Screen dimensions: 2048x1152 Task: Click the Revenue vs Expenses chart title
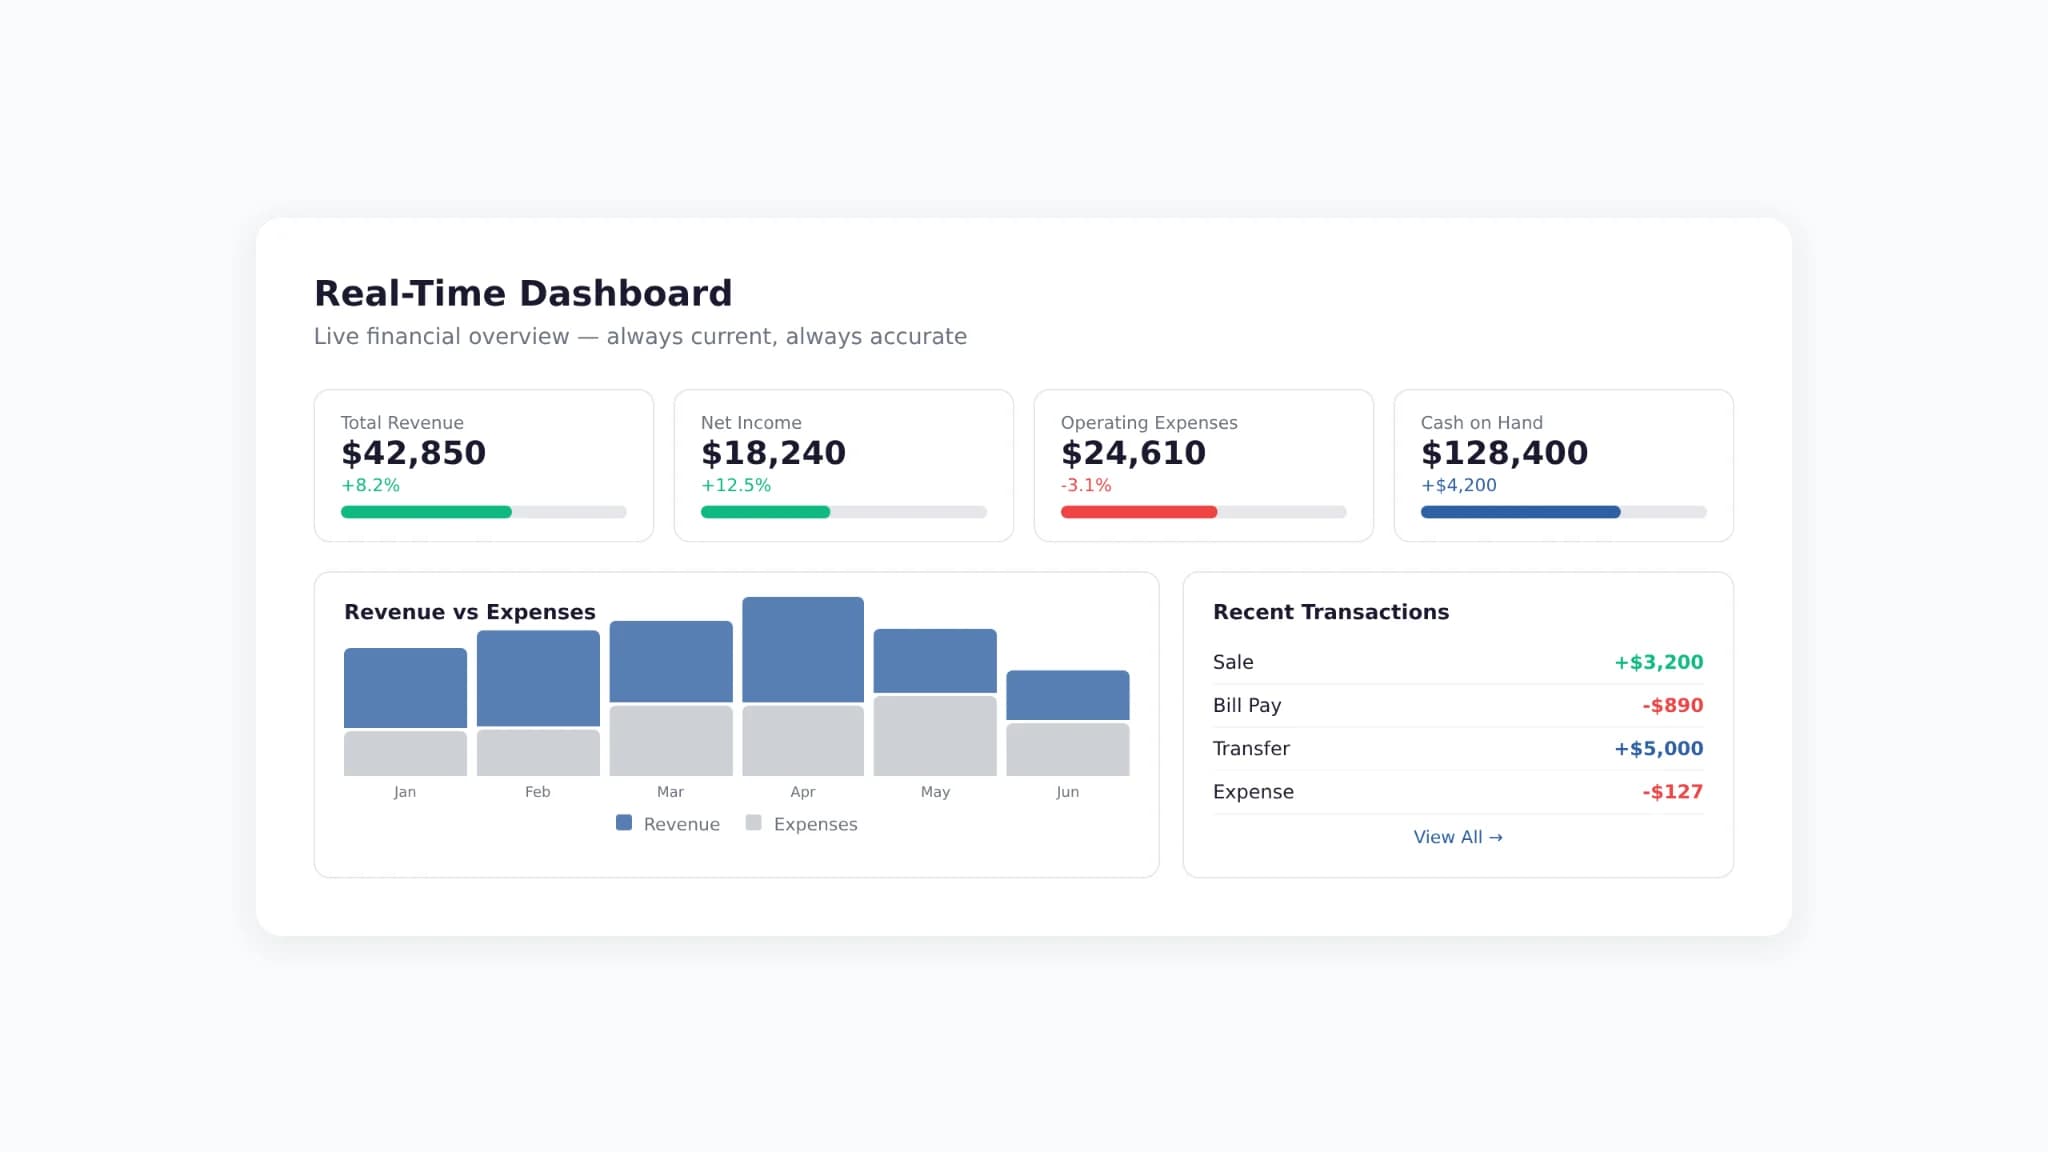click(x=470, y=612)
